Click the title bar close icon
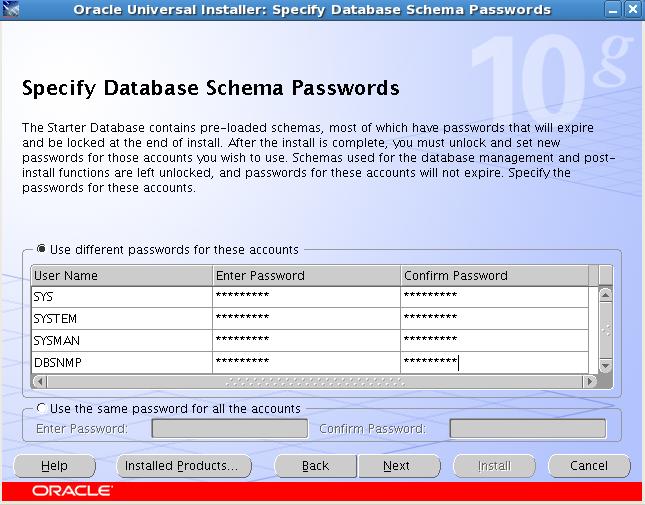This screenshot has width=645, height=505. pyautogui.click(x=634, y=10)
